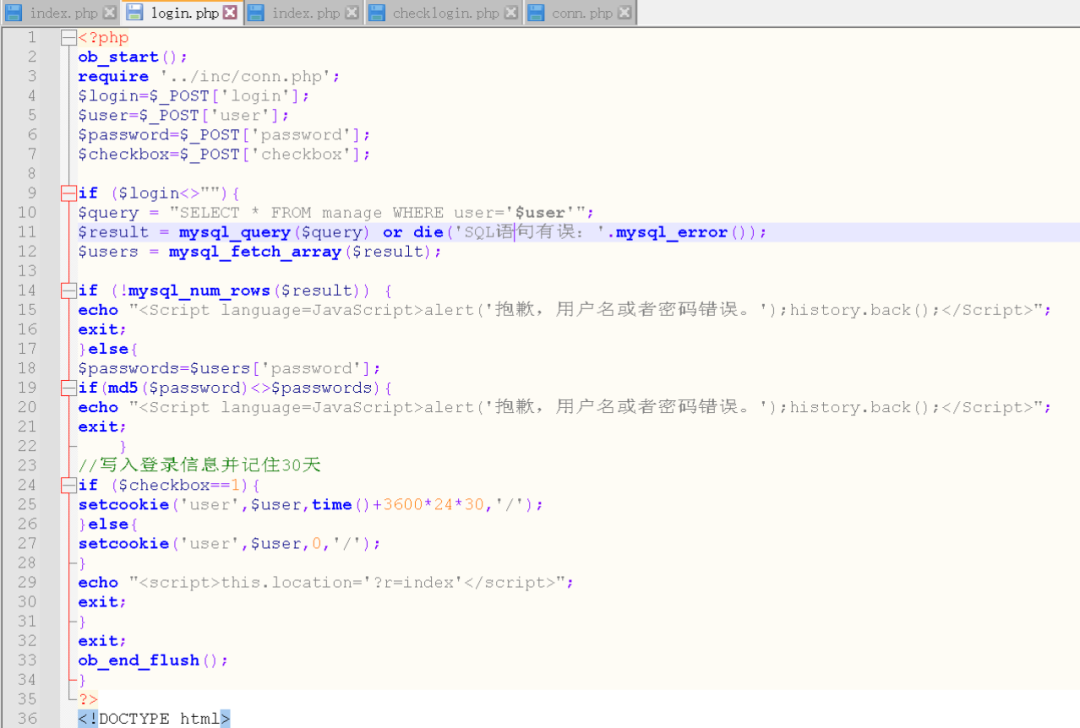Click the require keyword on line 3
The width and height of the screenshot is (1080, 728).
point(113,76)
